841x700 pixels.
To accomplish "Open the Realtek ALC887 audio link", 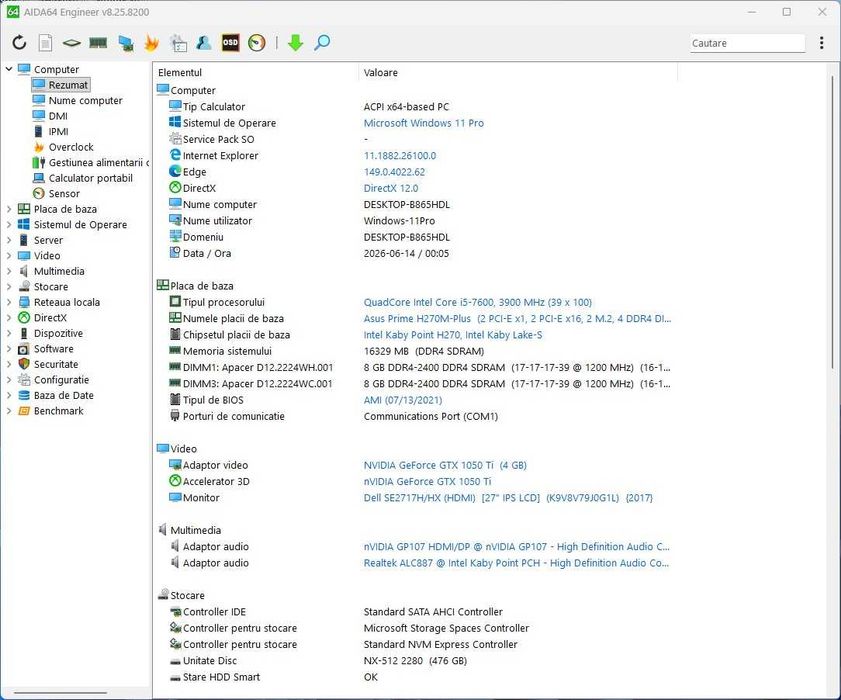I will coord(517,563).
